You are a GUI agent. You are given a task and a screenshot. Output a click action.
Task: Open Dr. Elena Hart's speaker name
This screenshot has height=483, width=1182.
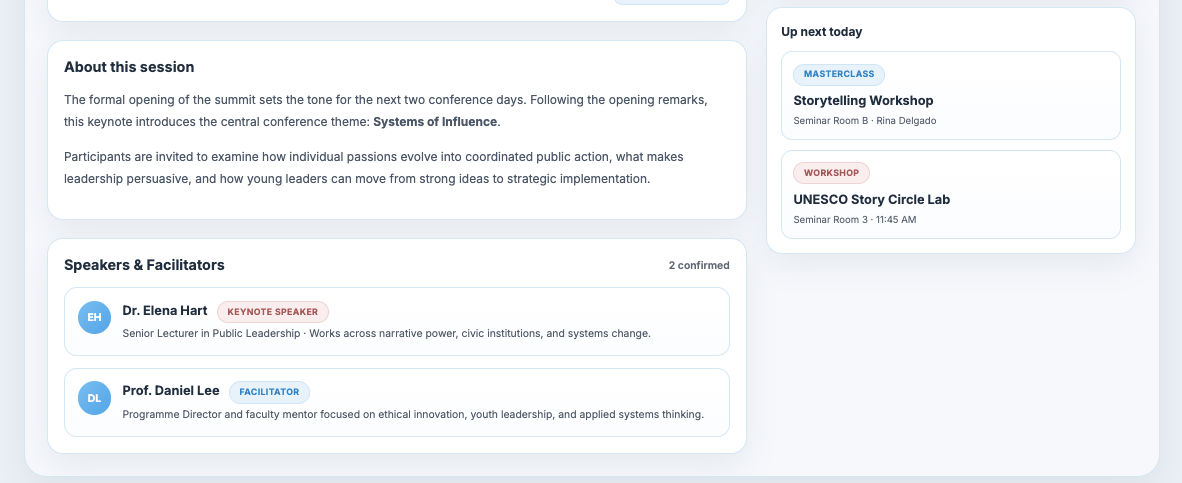click(164, 310)
